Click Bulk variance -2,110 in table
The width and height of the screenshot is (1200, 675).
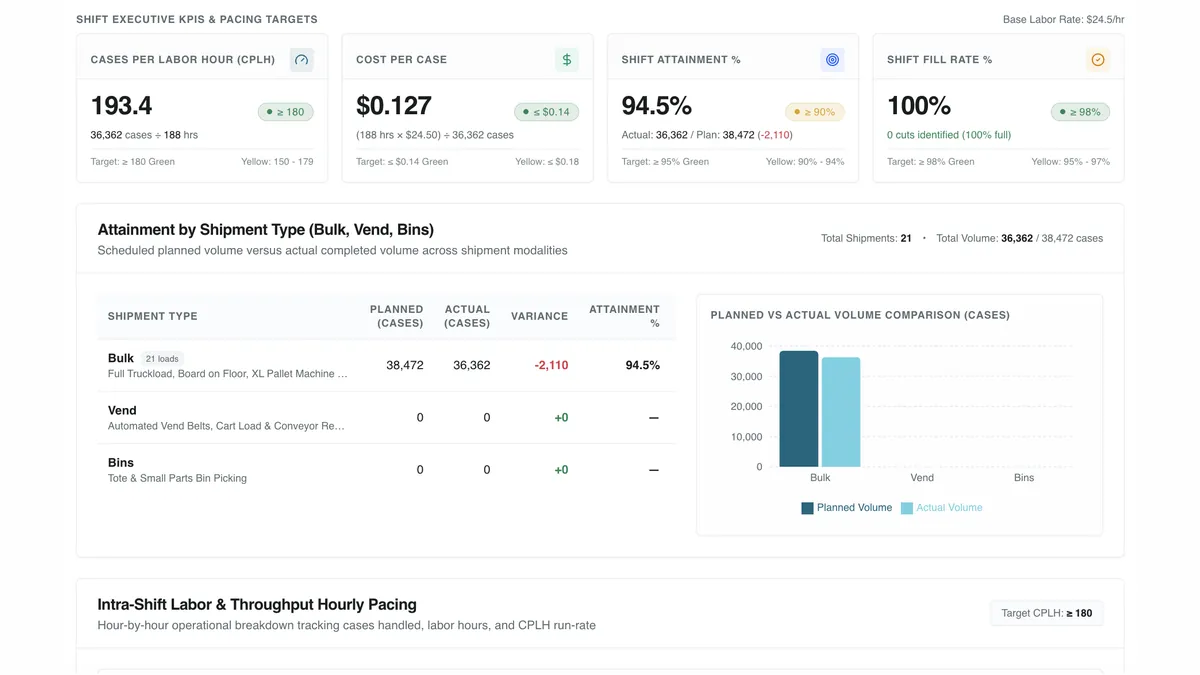coord(552,365)
